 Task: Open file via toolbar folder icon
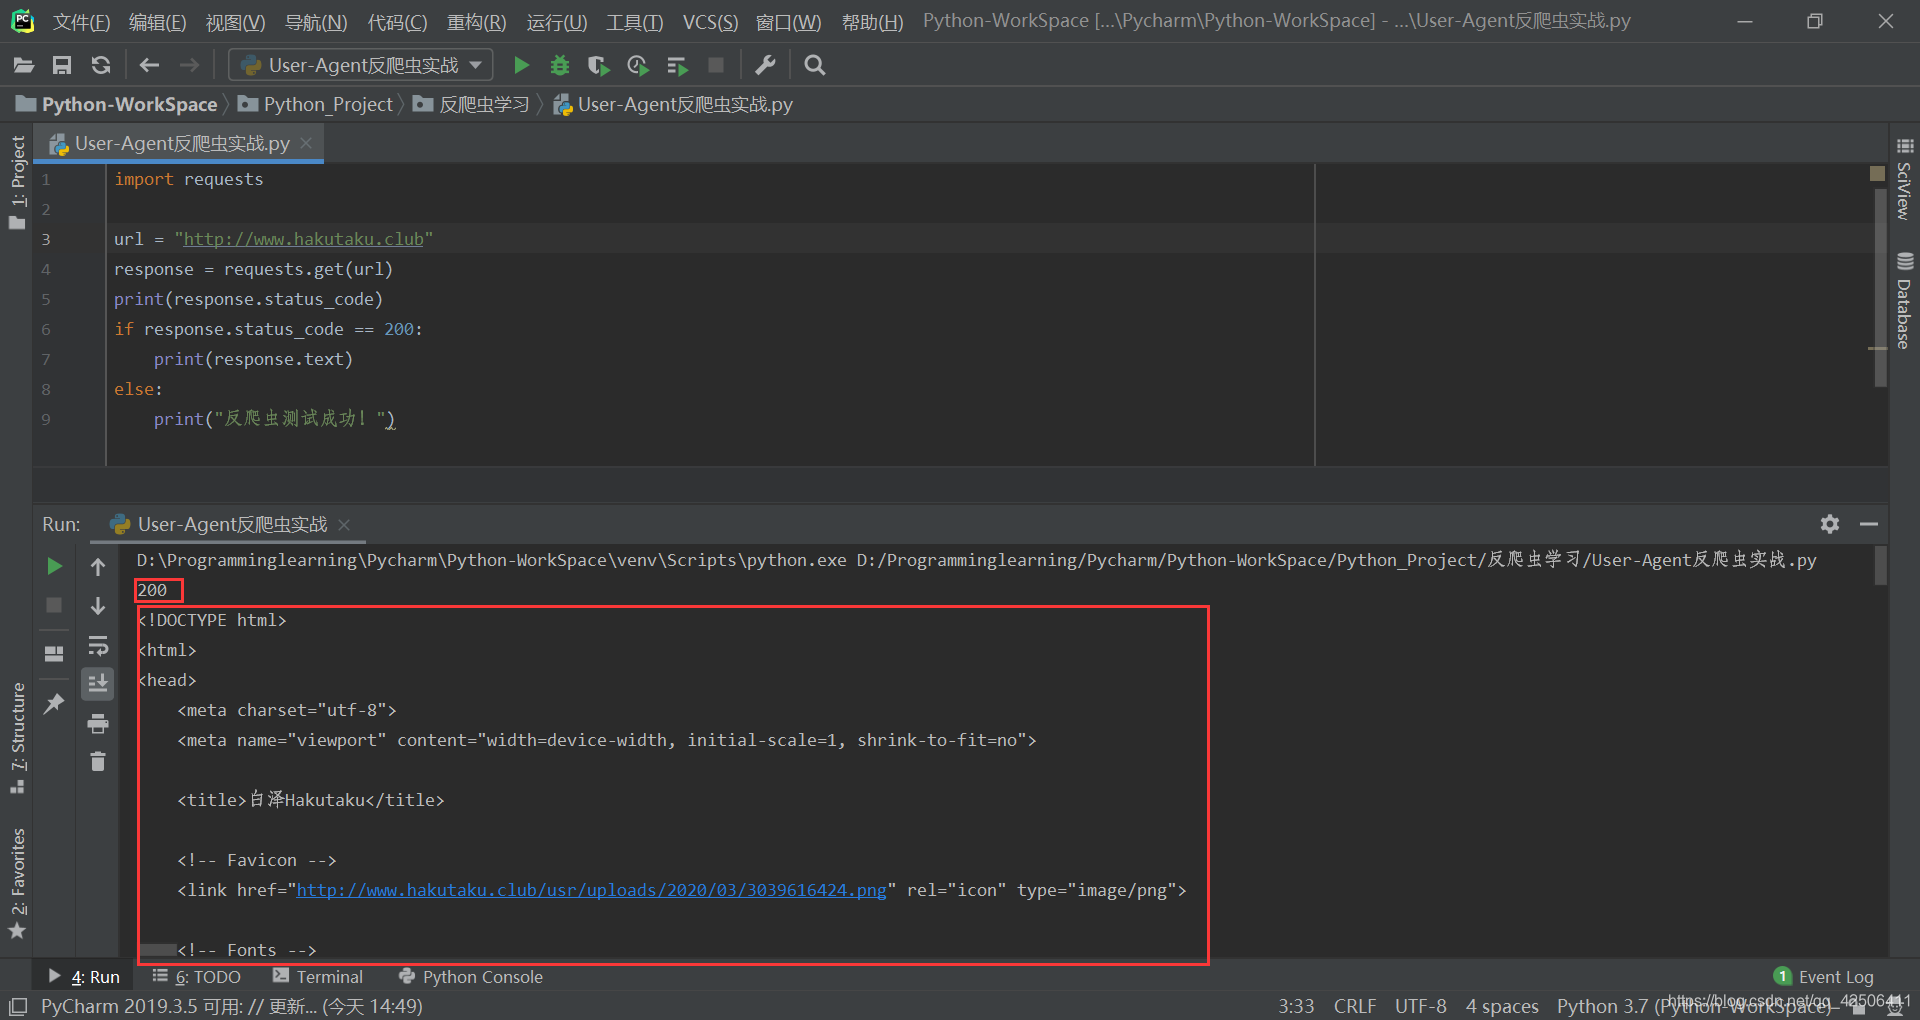[x=24, y=65]
